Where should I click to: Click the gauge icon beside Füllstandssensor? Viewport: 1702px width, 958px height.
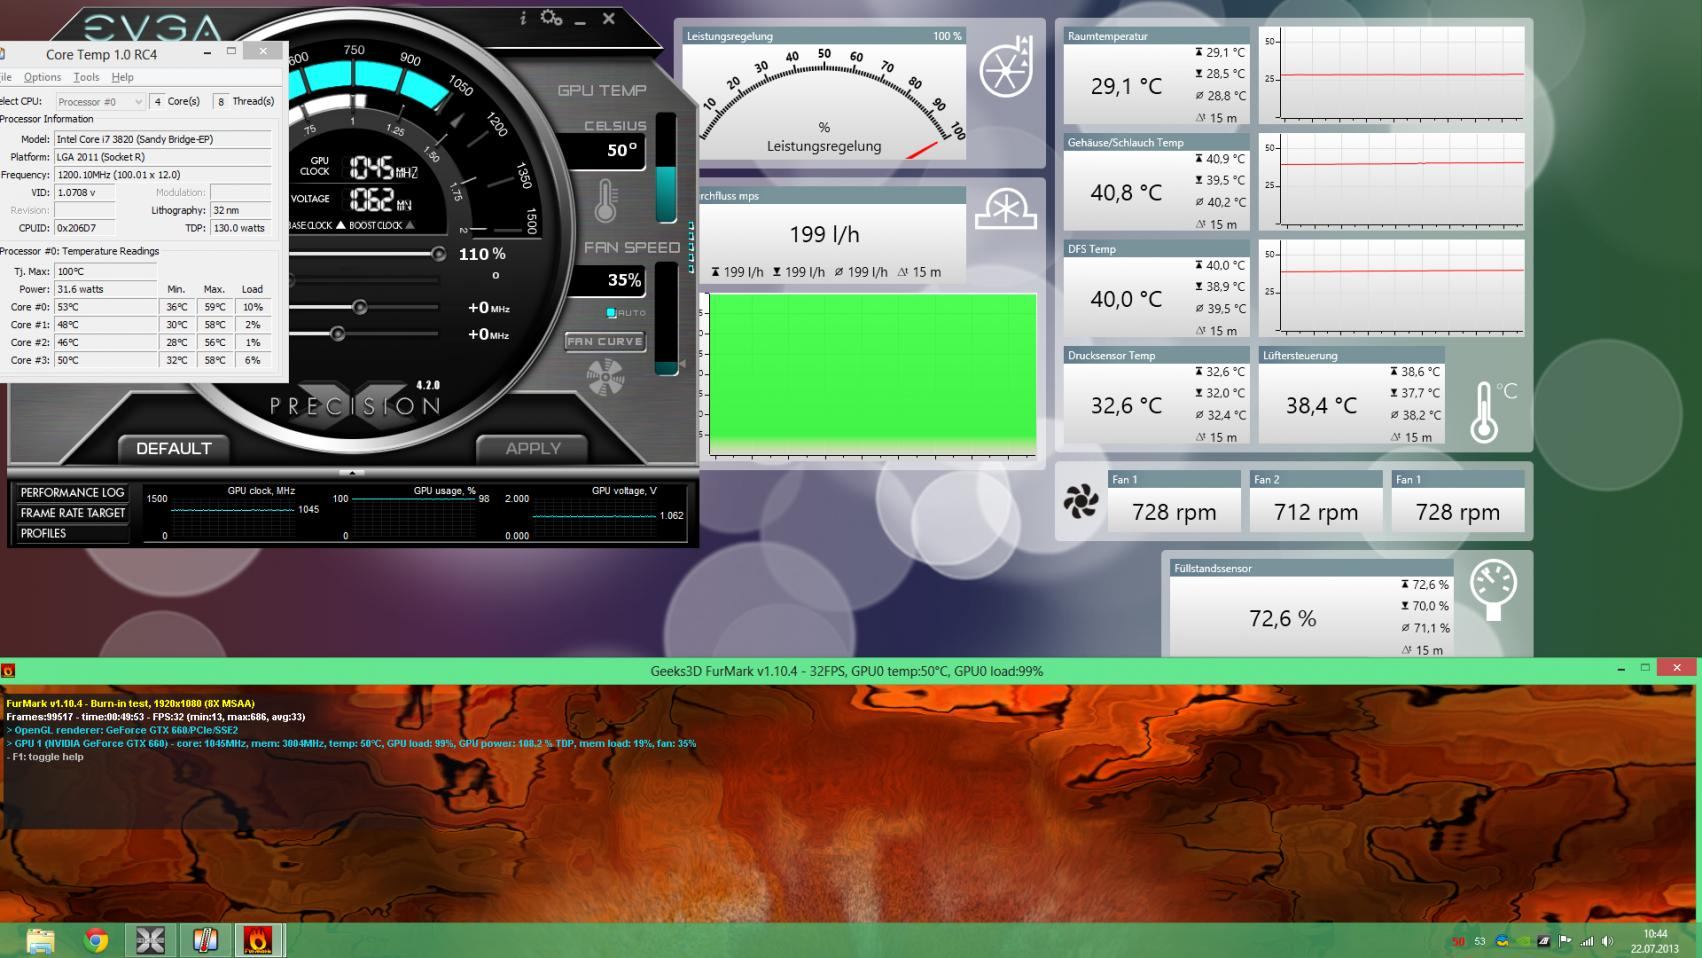[x=1493, y=589]
